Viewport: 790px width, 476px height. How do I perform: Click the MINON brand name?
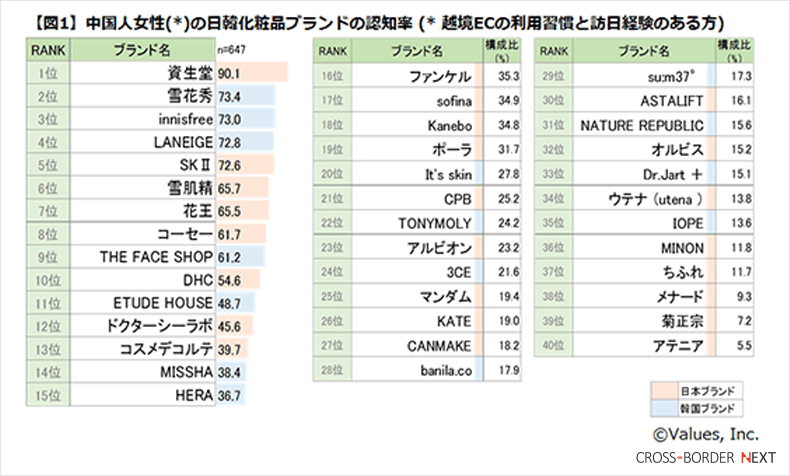[x=682, y=248]
